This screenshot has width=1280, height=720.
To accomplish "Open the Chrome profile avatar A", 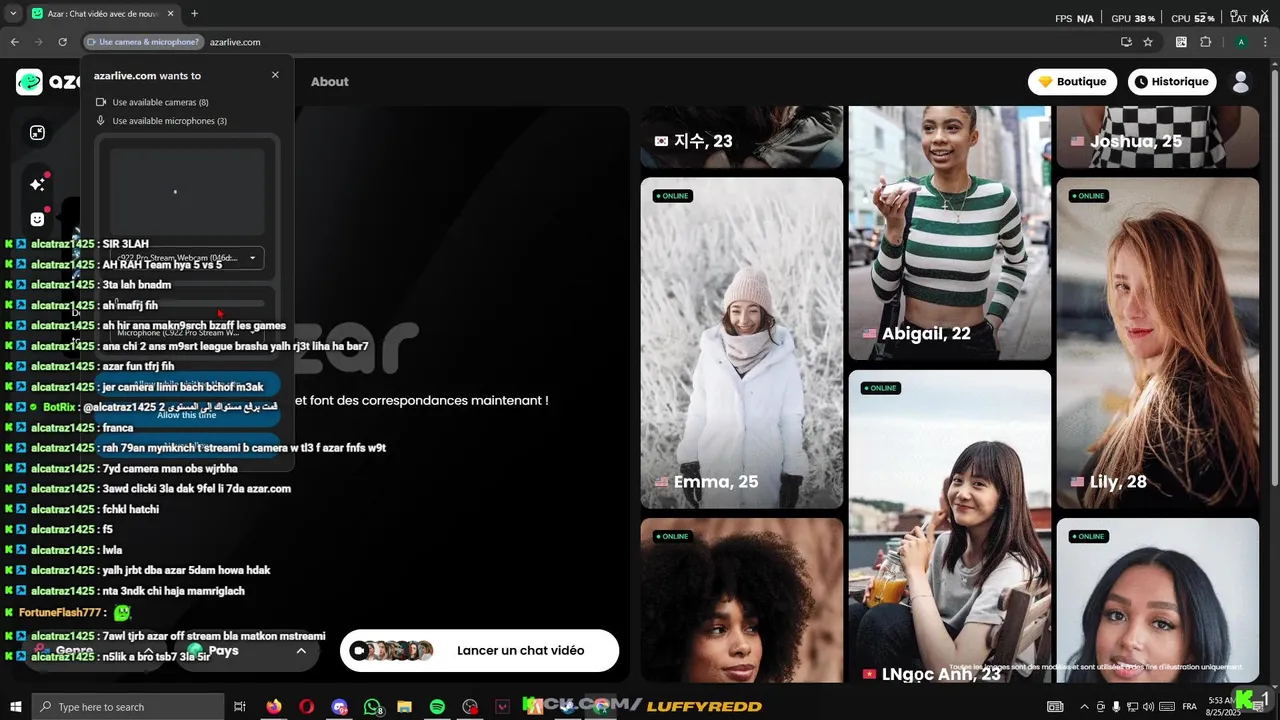I will pyautogui.click(x=1241, y=42).
